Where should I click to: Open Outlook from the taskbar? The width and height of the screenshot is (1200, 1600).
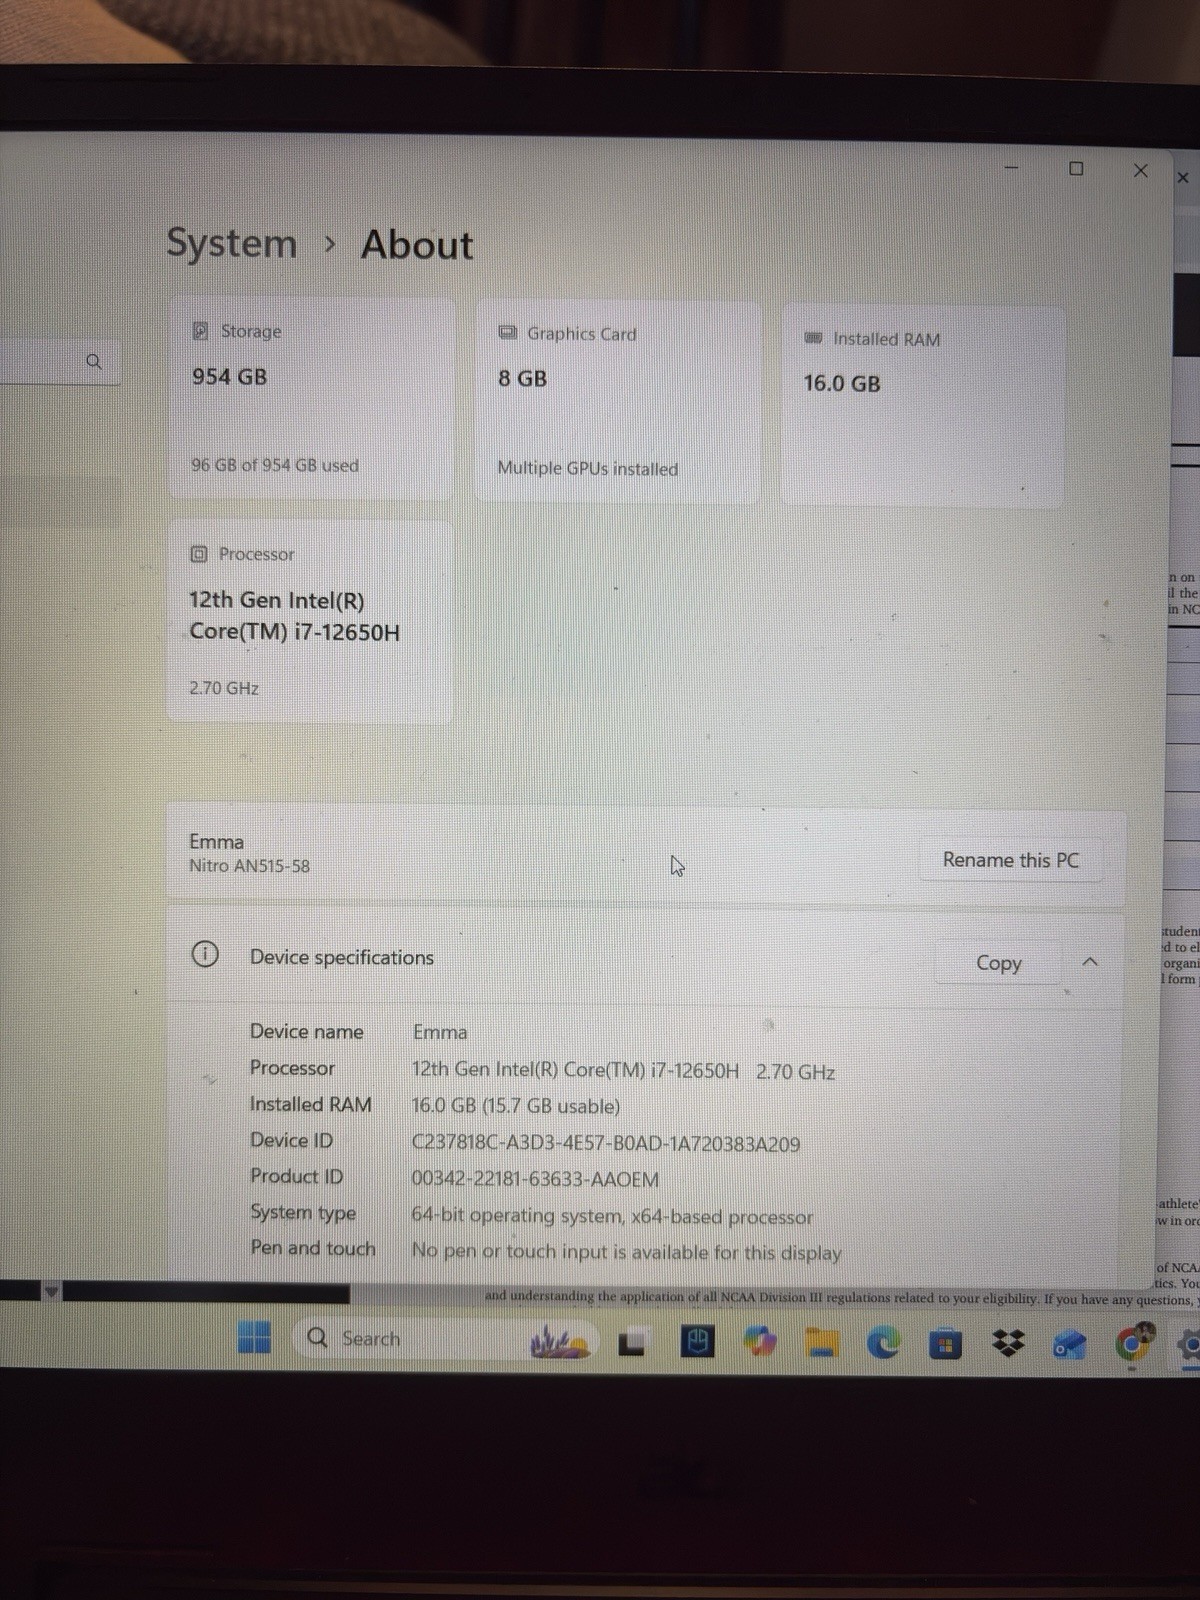pos(1069,1347)
